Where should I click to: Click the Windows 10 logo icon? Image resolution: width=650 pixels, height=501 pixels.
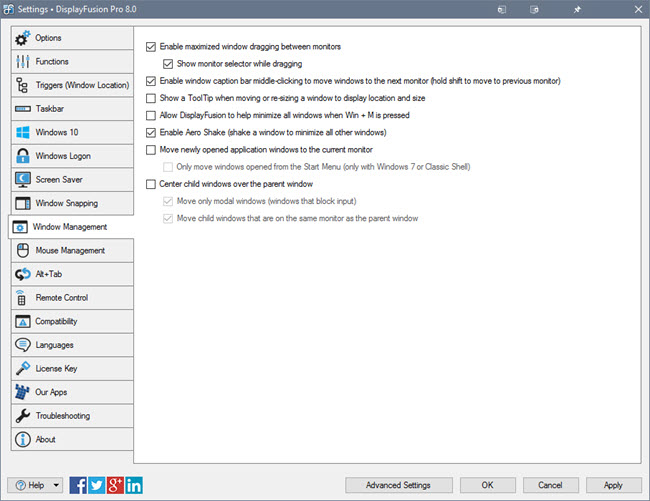(x=23, y=132)
